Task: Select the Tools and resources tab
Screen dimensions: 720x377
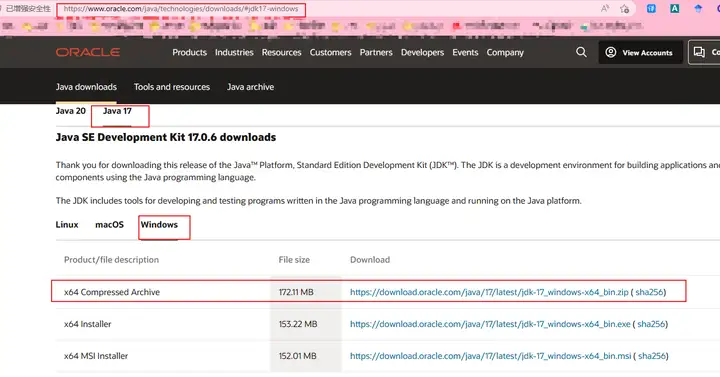Action: [x=172, y=87]
